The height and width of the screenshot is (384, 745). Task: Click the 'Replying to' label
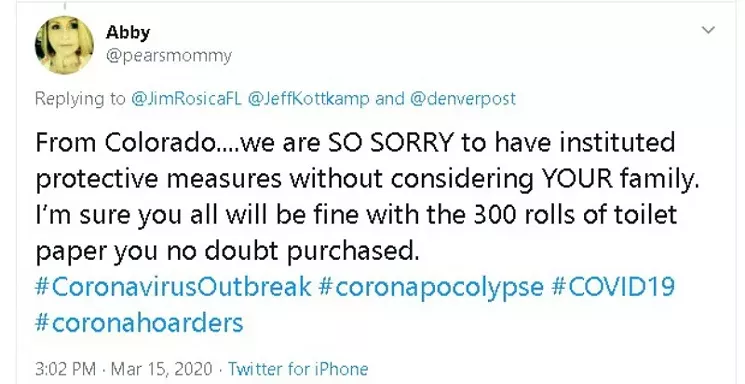(x=80, y=99)
